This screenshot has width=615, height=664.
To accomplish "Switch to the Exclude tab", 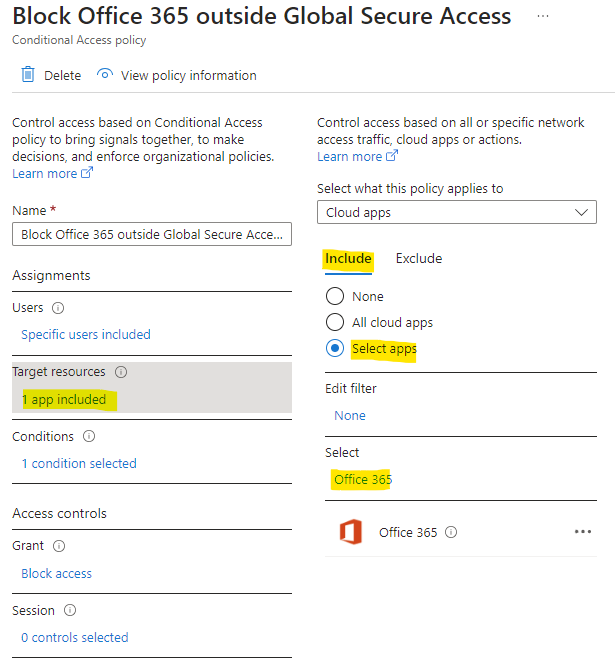I will click(419, 258).
